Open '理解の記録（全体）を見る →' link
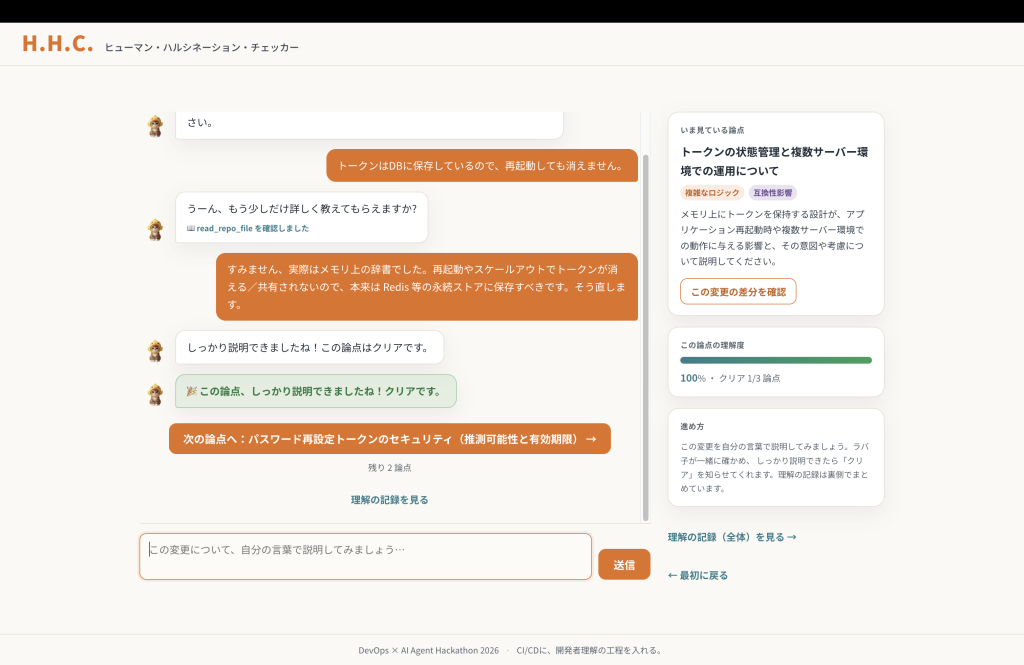The image size is (1024, 665). click(732, 537)
